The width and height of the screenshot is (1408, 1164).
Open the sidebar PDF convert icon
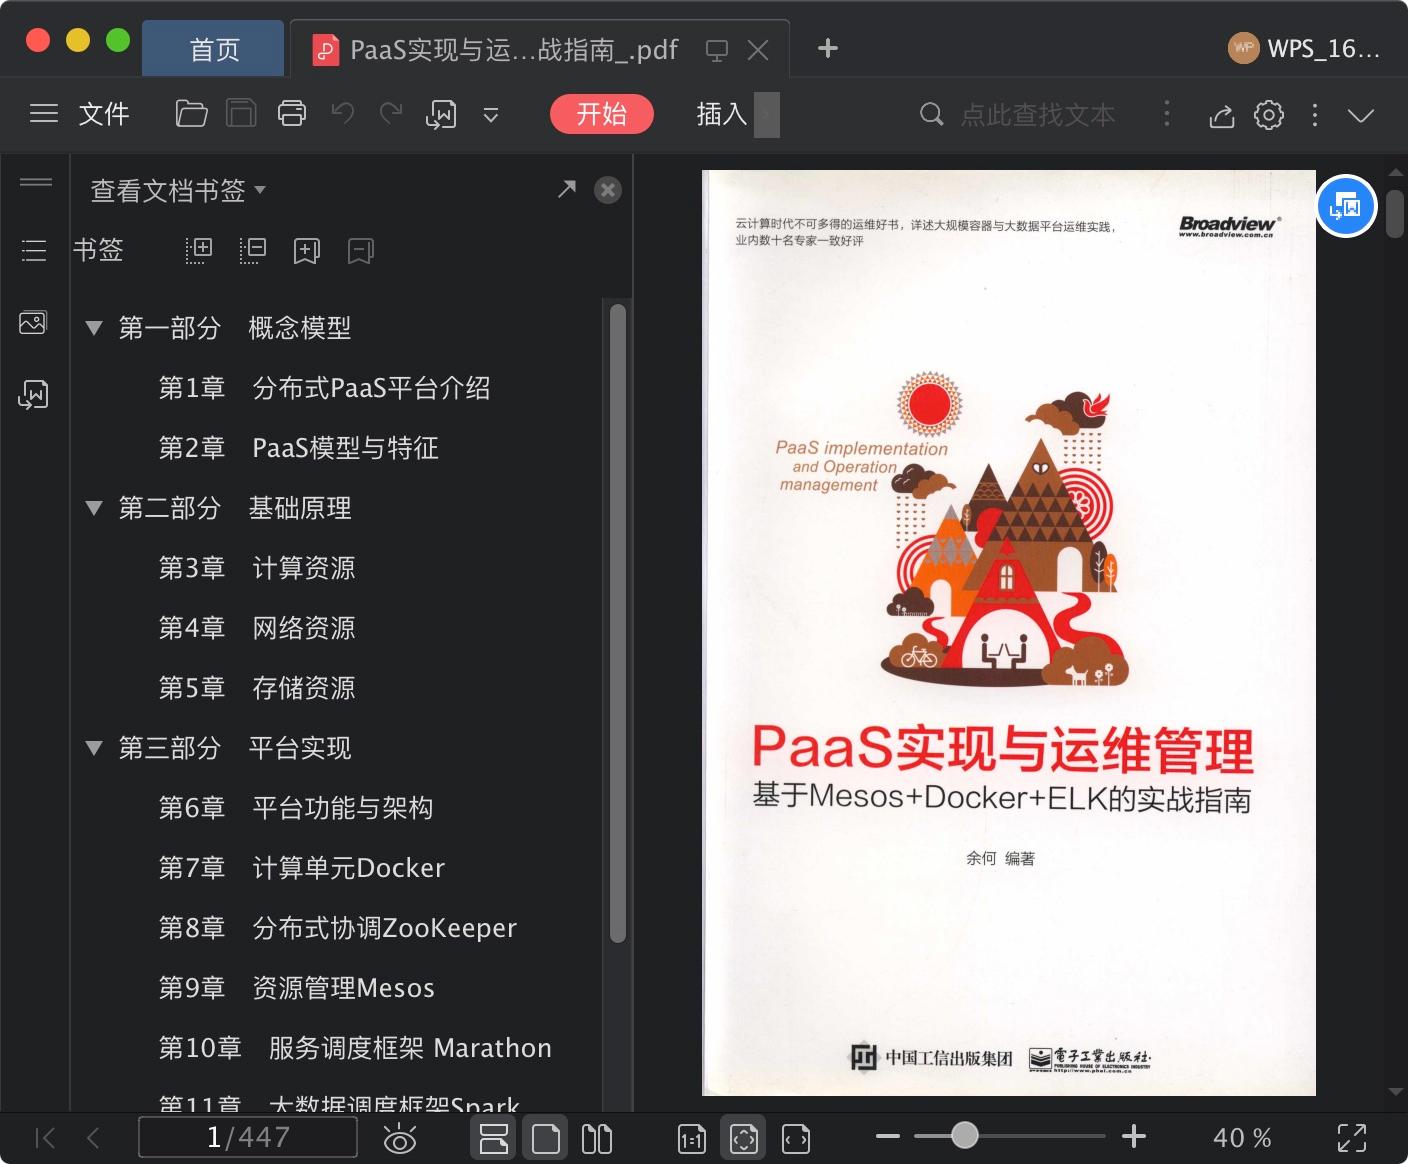[33, 394]
